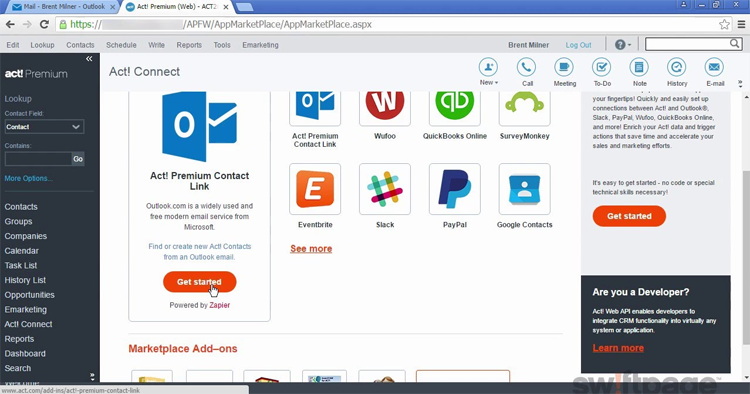Open the Contacts menu
750x394 pixels.
click(x=80, y=45)
